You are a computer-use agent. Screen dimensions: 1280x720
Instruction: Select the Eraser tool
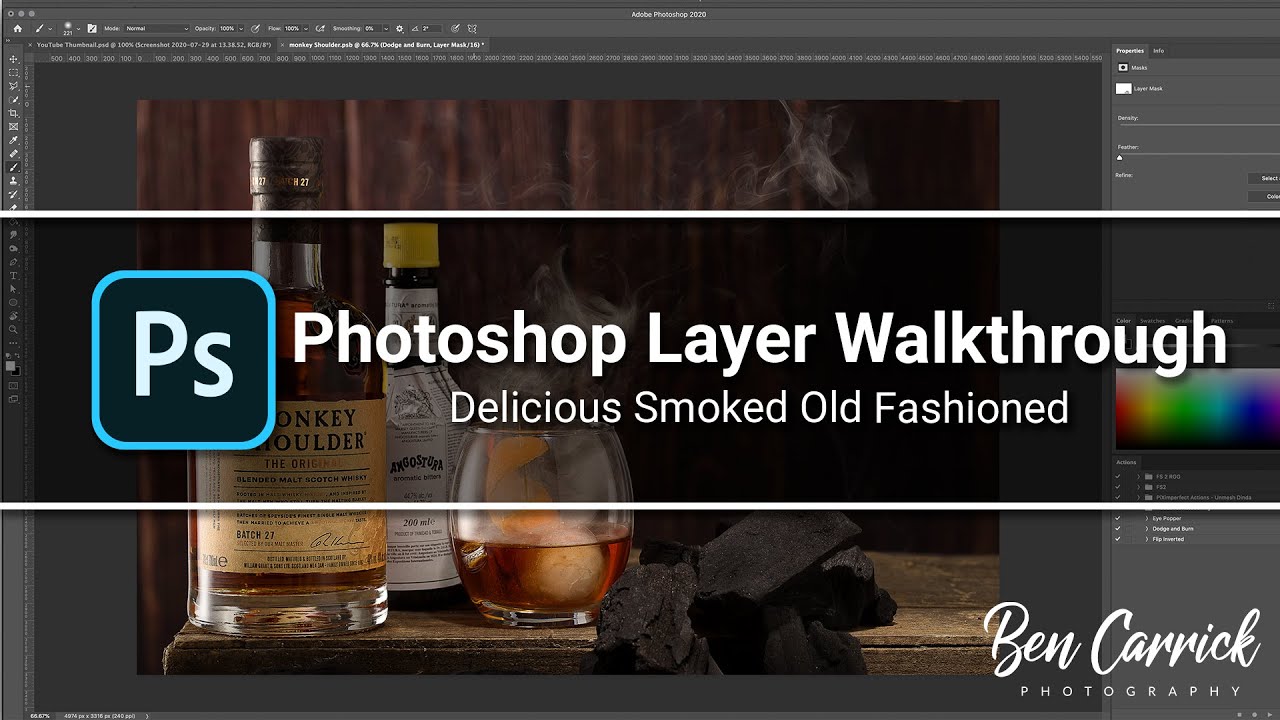[x=14, y=207]
